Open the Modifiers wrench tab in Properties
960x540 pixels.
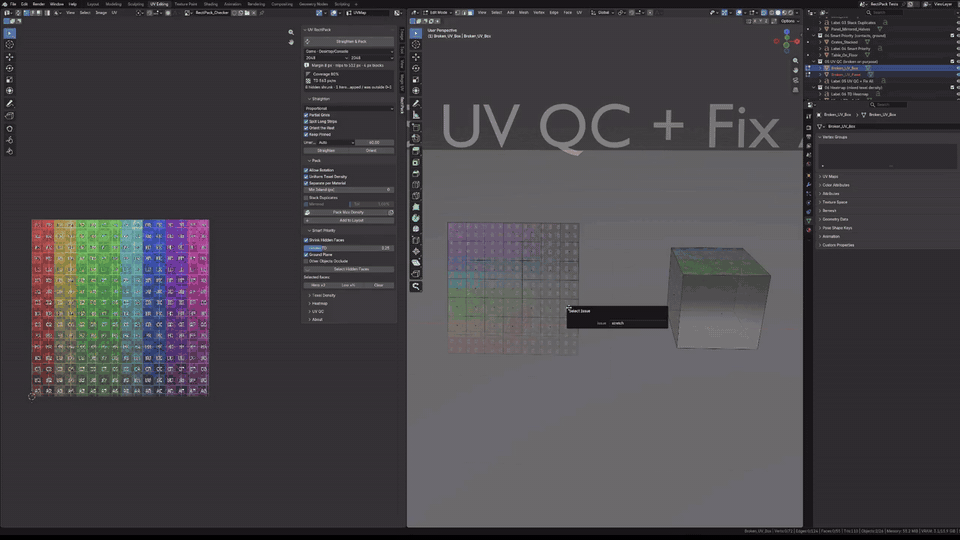(809, 184)
